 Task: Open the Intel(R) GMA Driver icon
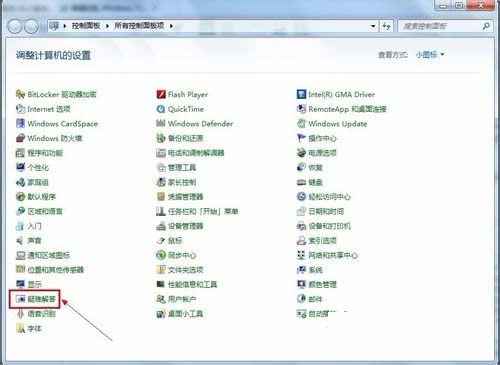click(301, 94)
